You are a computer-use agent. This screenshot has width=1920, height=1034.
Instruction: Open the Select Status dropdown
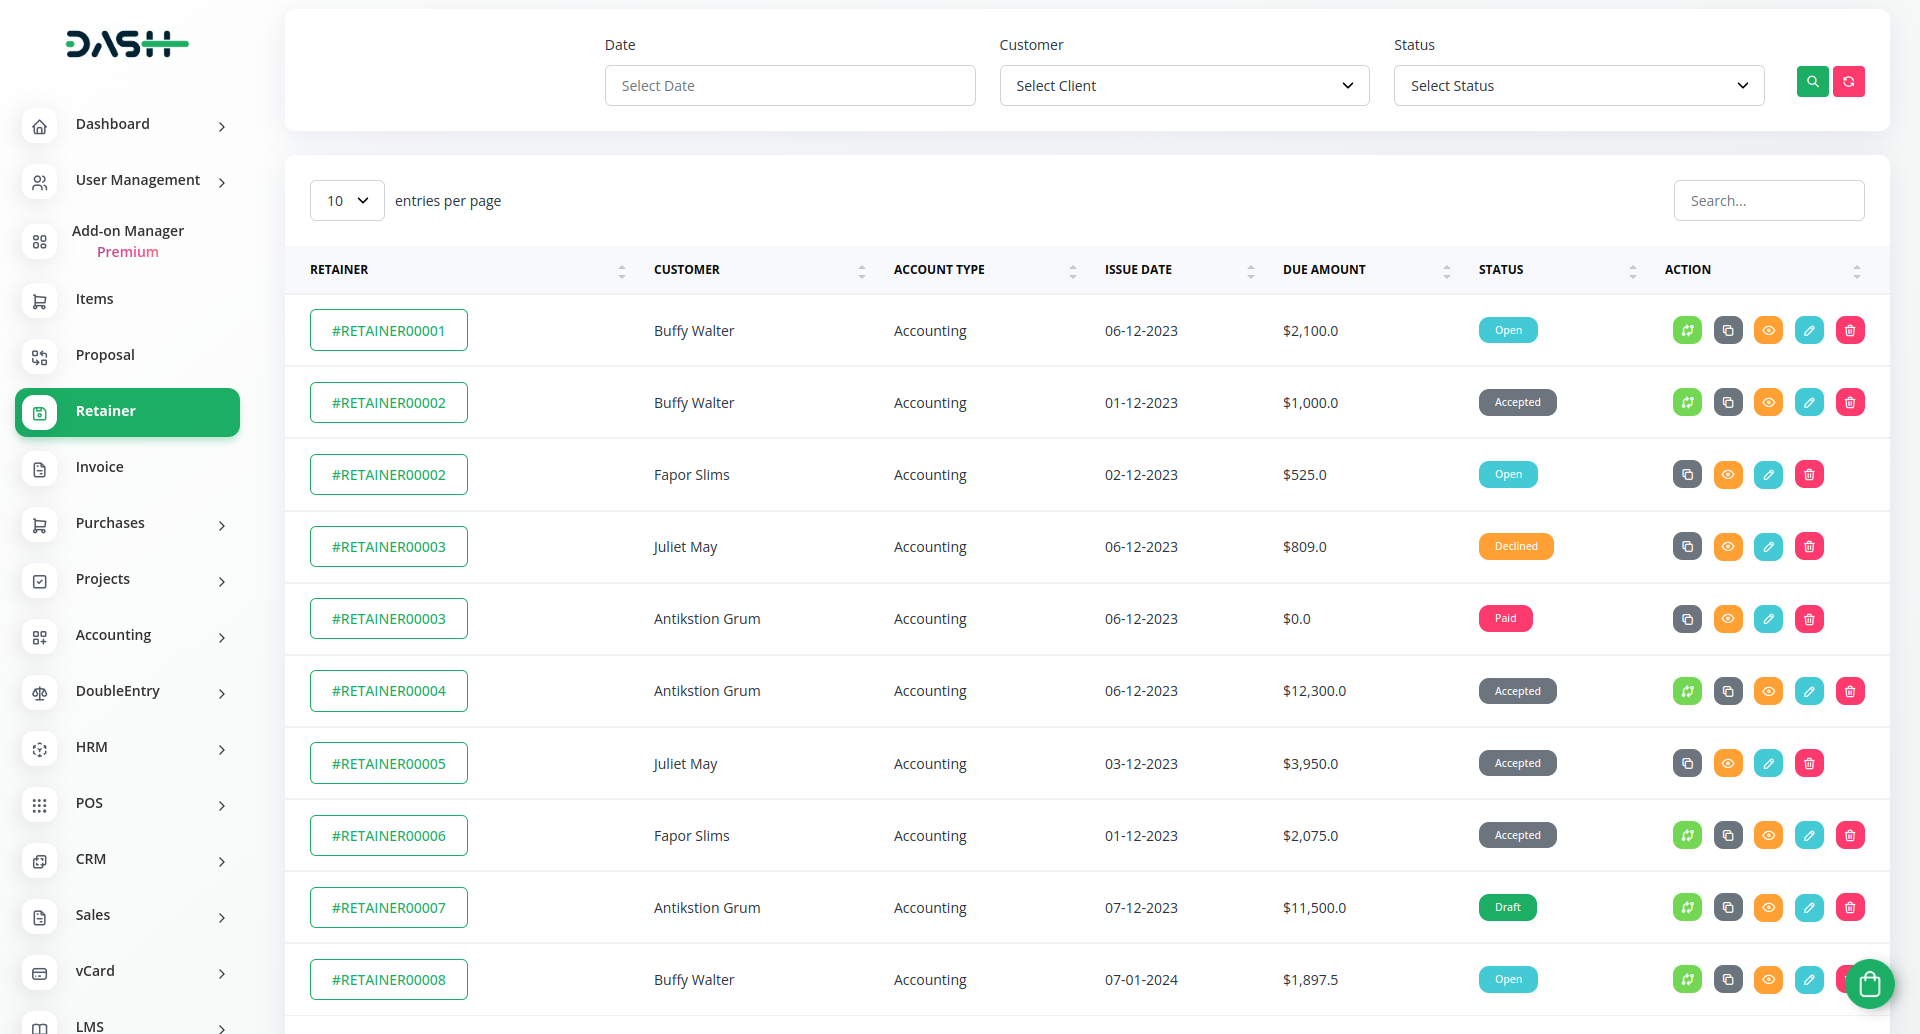tap(1578, 86)
